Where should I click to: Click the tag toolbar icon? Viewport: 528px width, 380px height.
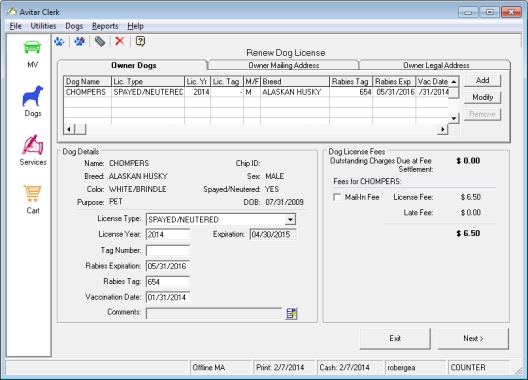click(x=100, y=41)
